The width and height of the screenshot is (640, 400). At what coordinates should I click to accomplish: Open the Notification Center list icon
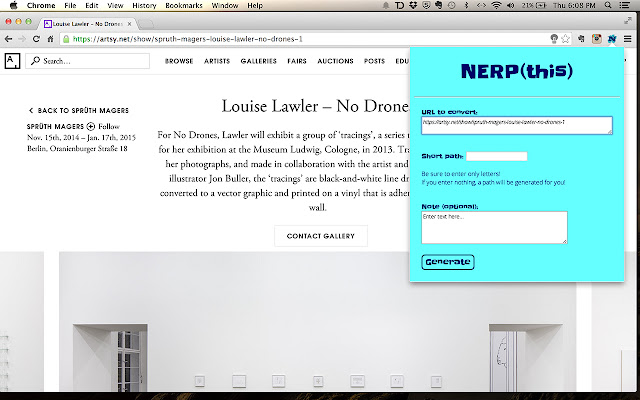click(624, 5)
